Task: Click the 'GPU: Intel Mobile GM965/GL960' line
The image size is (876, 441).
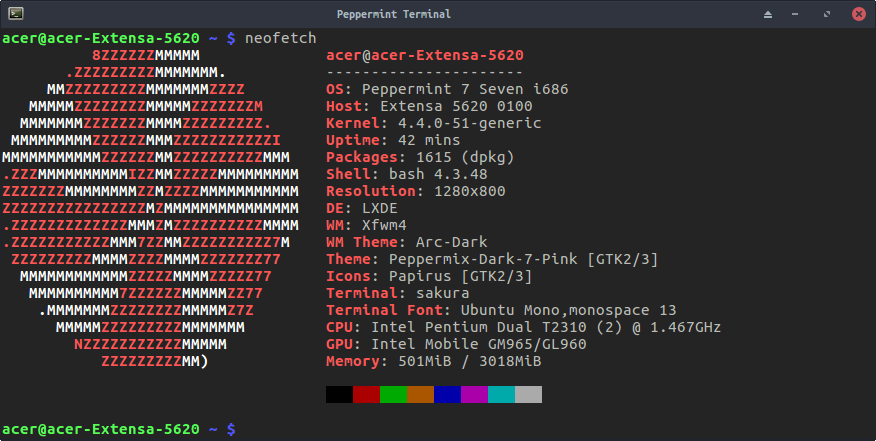Action: [x=456, y=344]
